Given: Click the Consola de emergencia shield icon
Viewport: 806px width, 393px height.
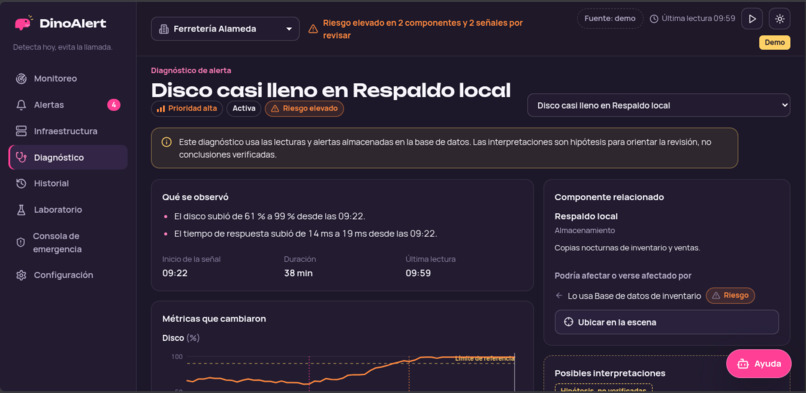Looking at the screenshot, I should pos(21,242).
